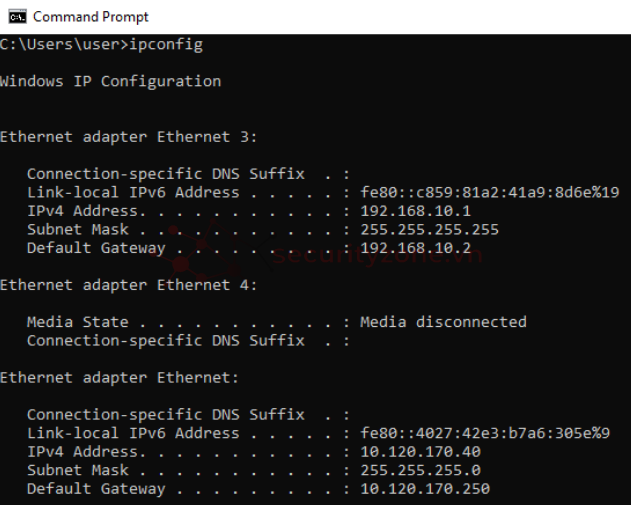Click the IPv4 address 192.168.10.1

click(415, 211)
